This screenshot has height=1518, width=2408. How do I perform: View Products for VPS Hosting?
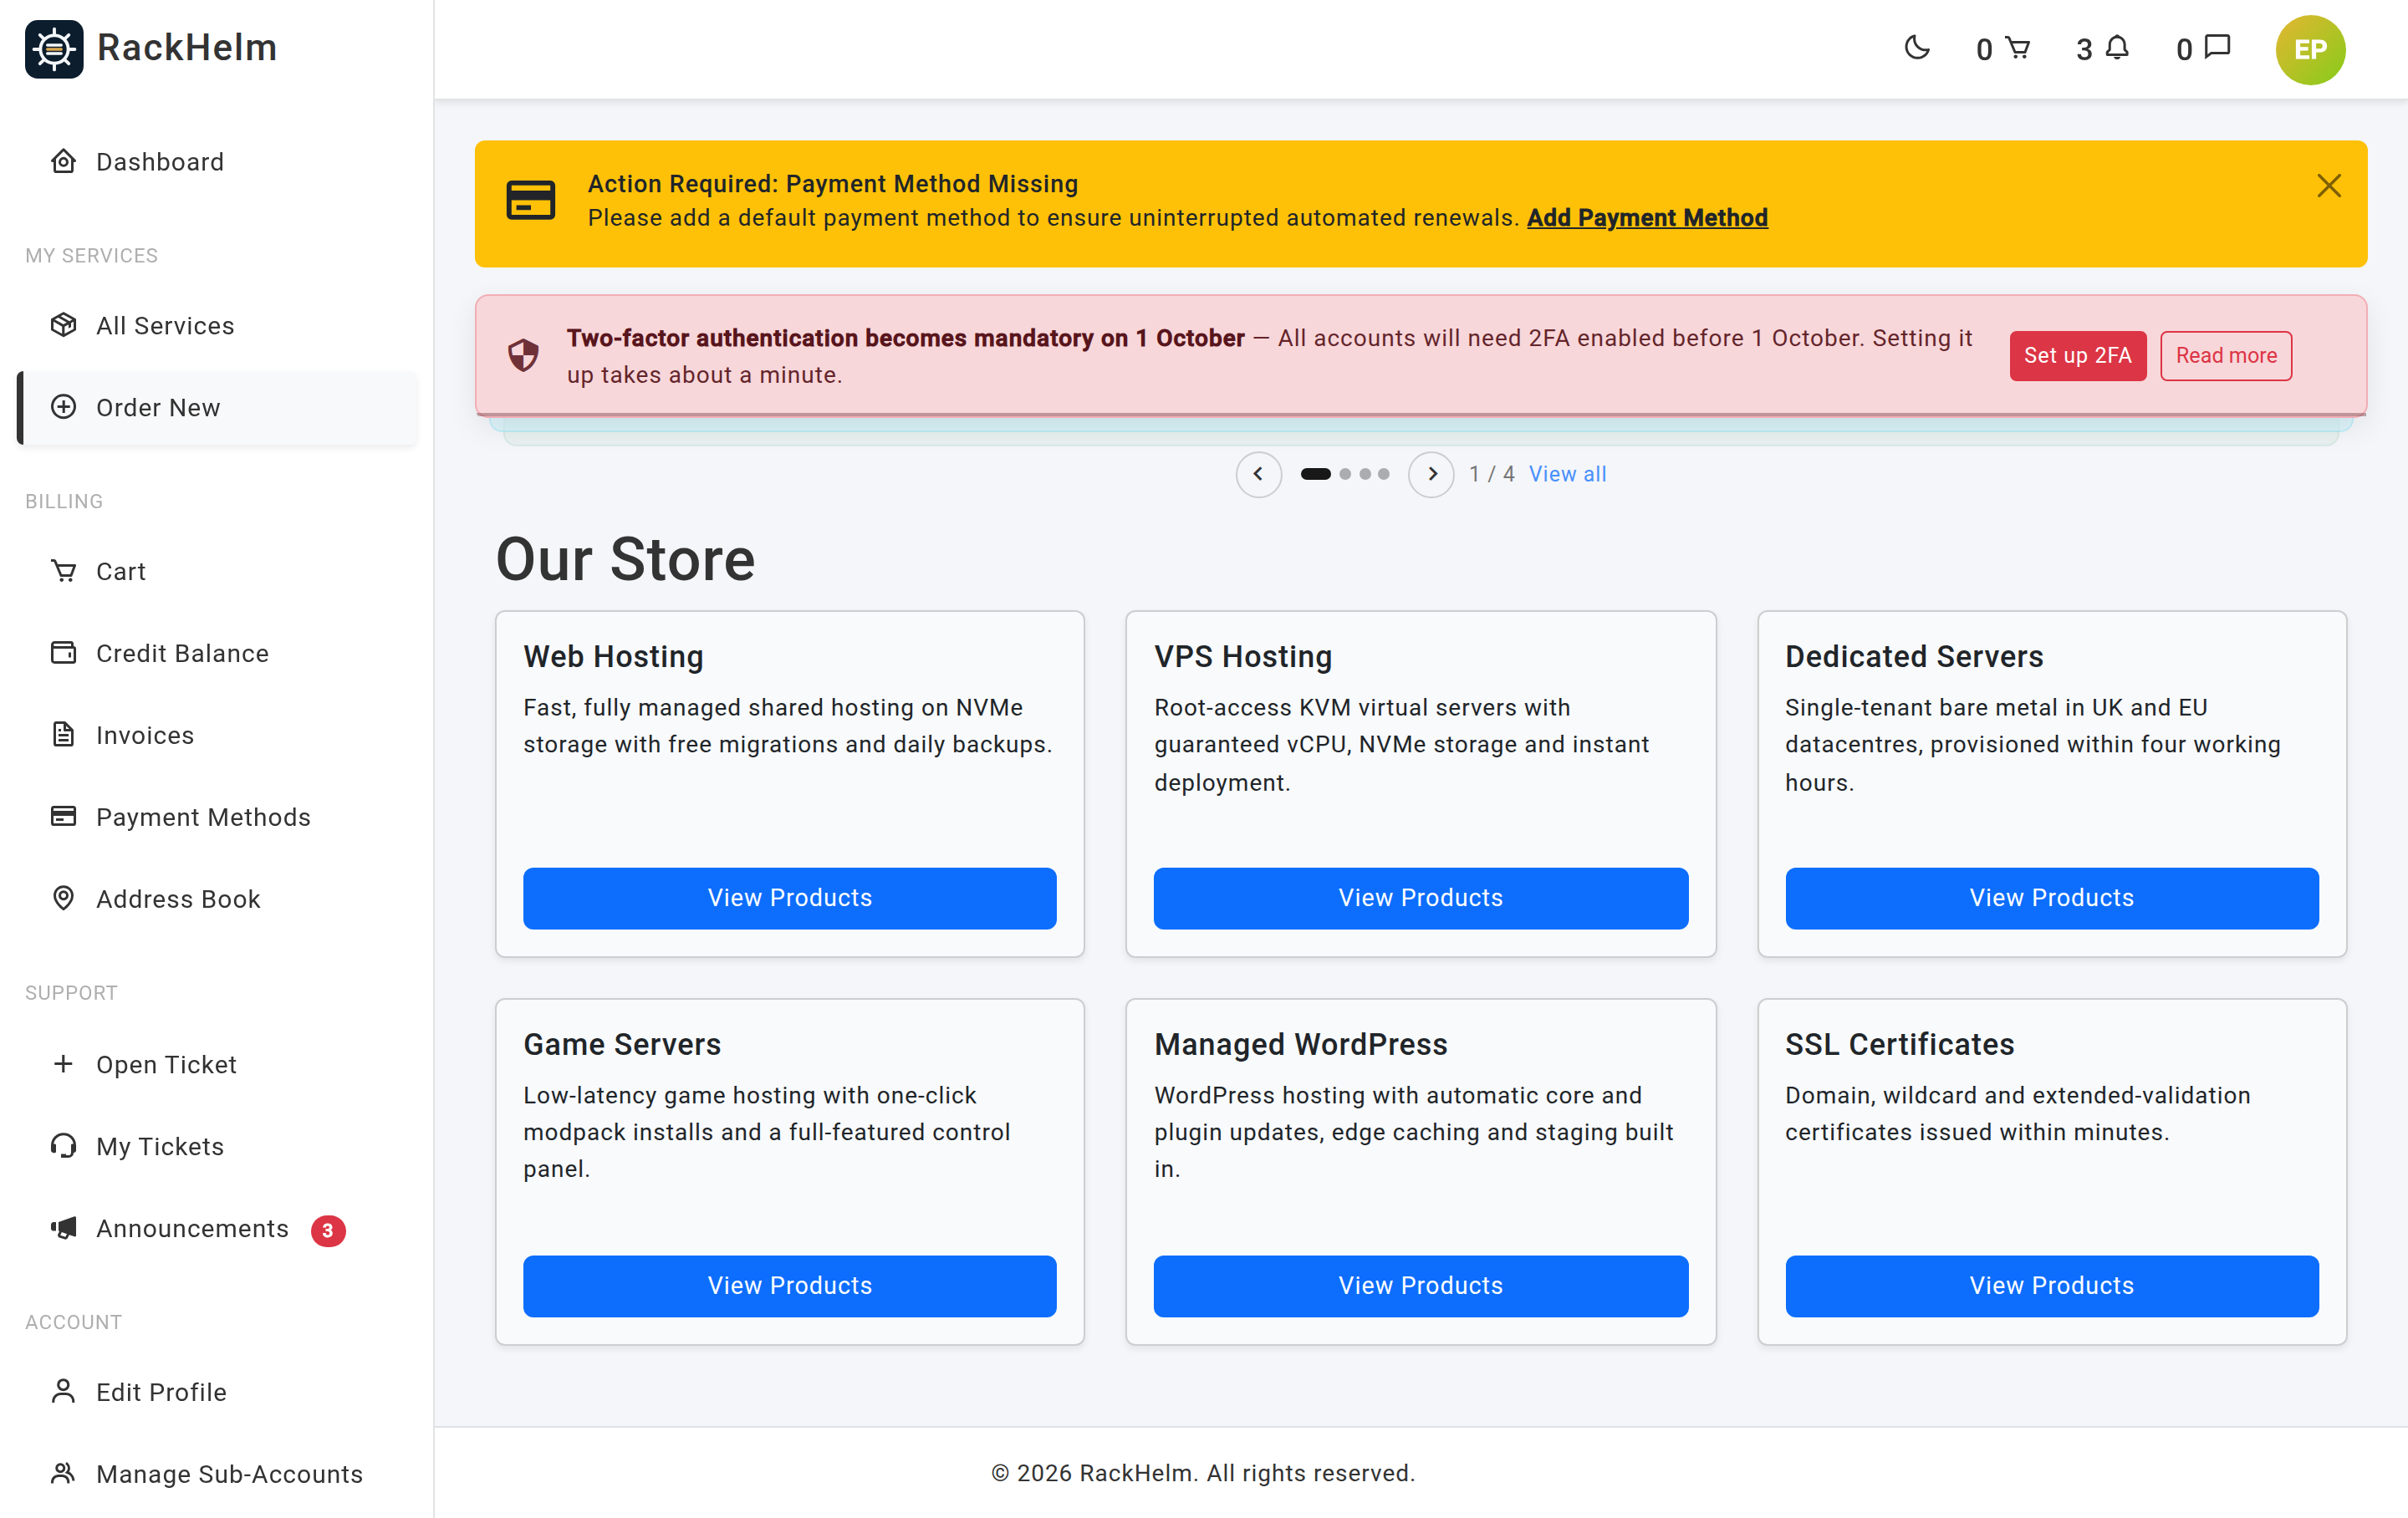tap(1421, 898)
